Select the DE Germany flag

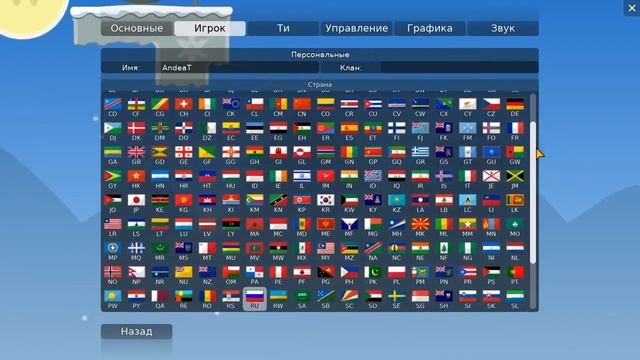point(515,104)
